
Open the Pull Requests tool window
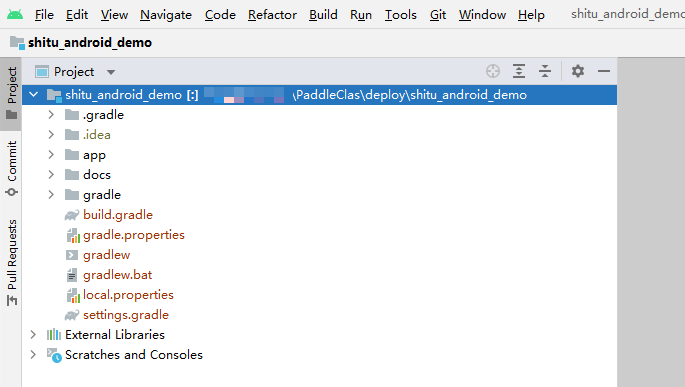point(11,262)
